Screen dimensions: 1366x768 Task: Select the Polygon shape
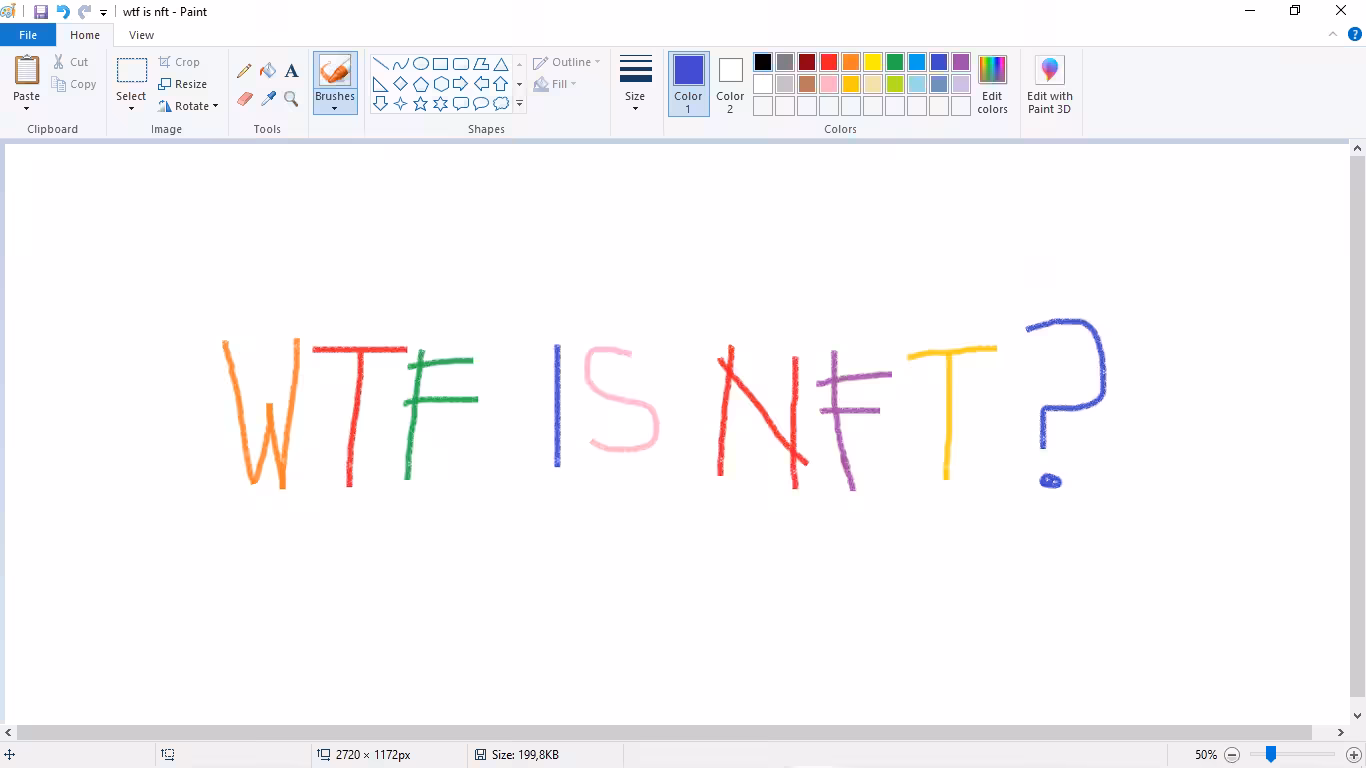481,64
